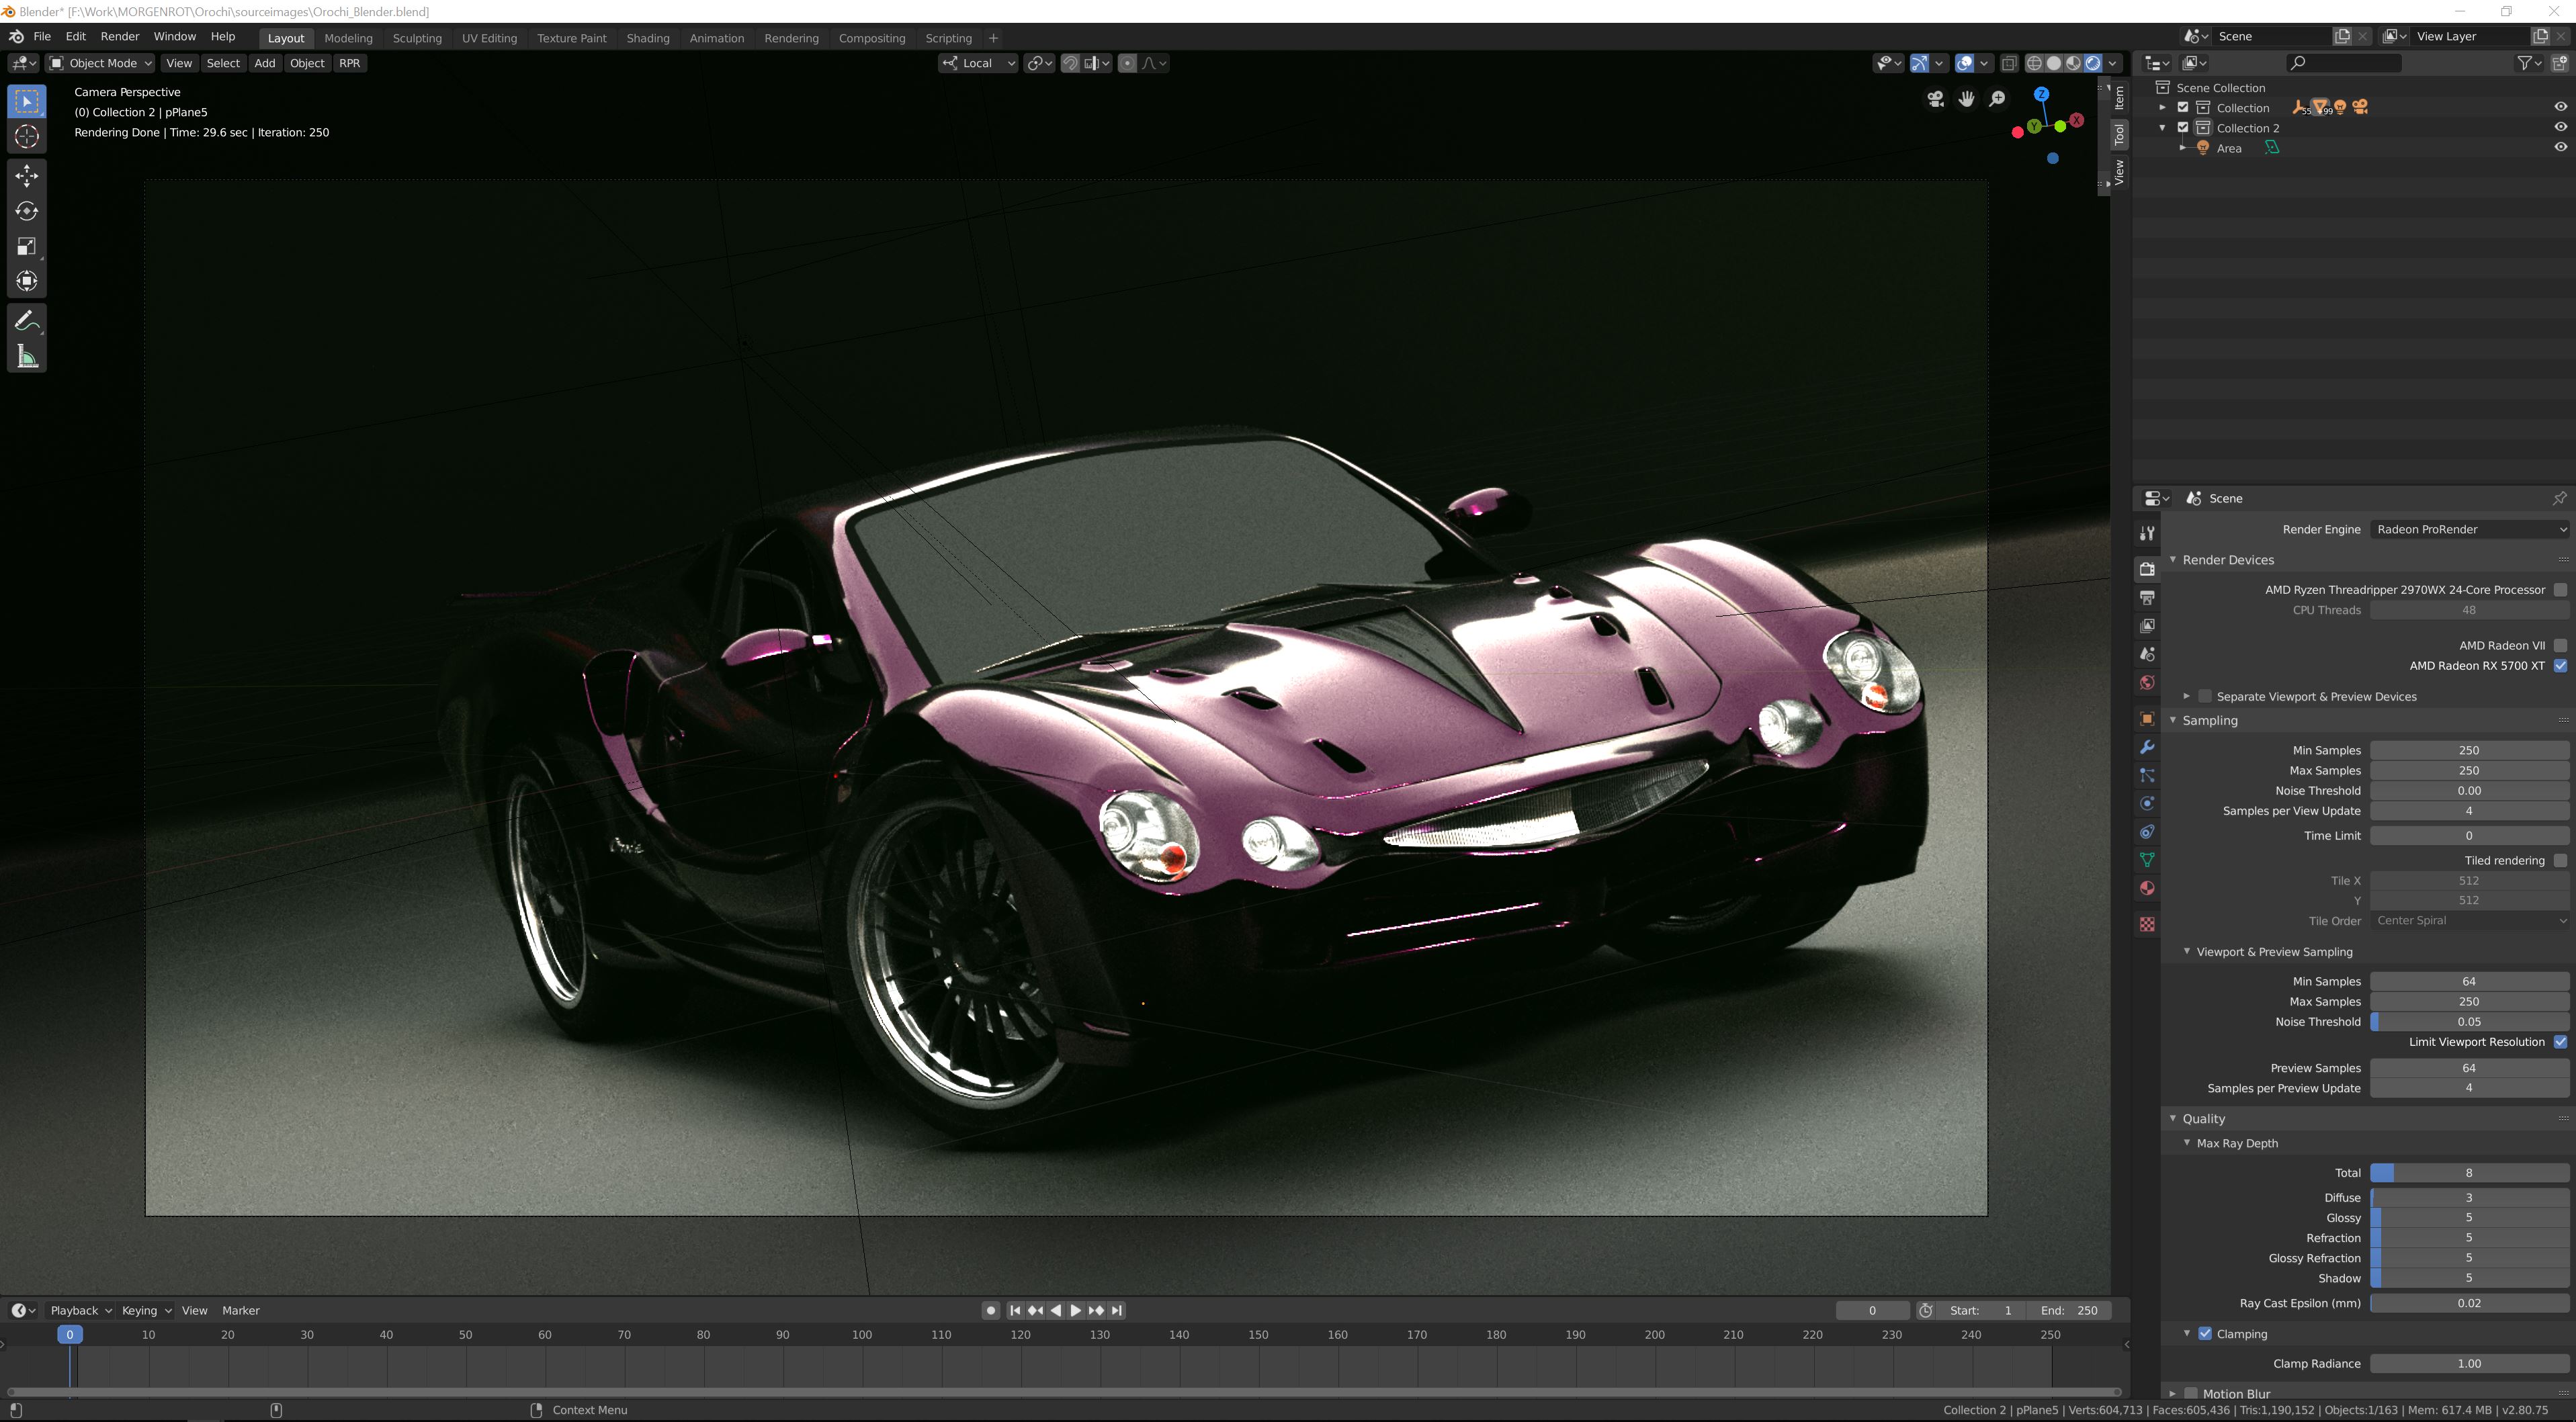This screenshot has height=1422, width=2576.
Task: Select the 3D Cursor tool
Action: coord(27,137)
